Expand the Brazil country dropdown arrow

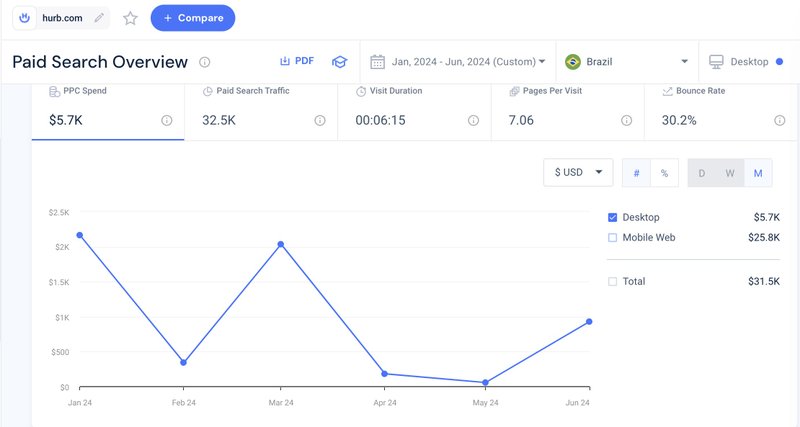tap(684, 62)
